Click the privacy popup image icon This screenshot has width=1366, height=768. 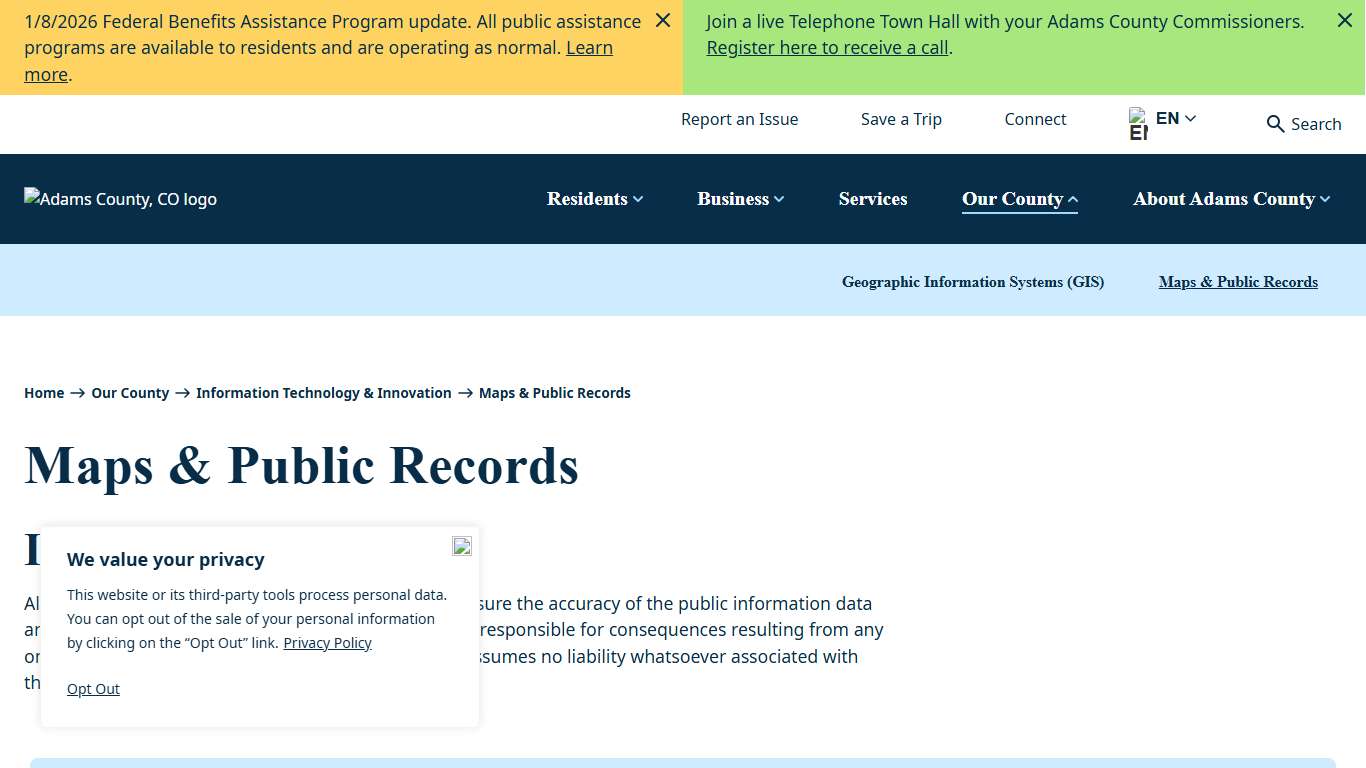pyautogui.click(x=461, y=546)
